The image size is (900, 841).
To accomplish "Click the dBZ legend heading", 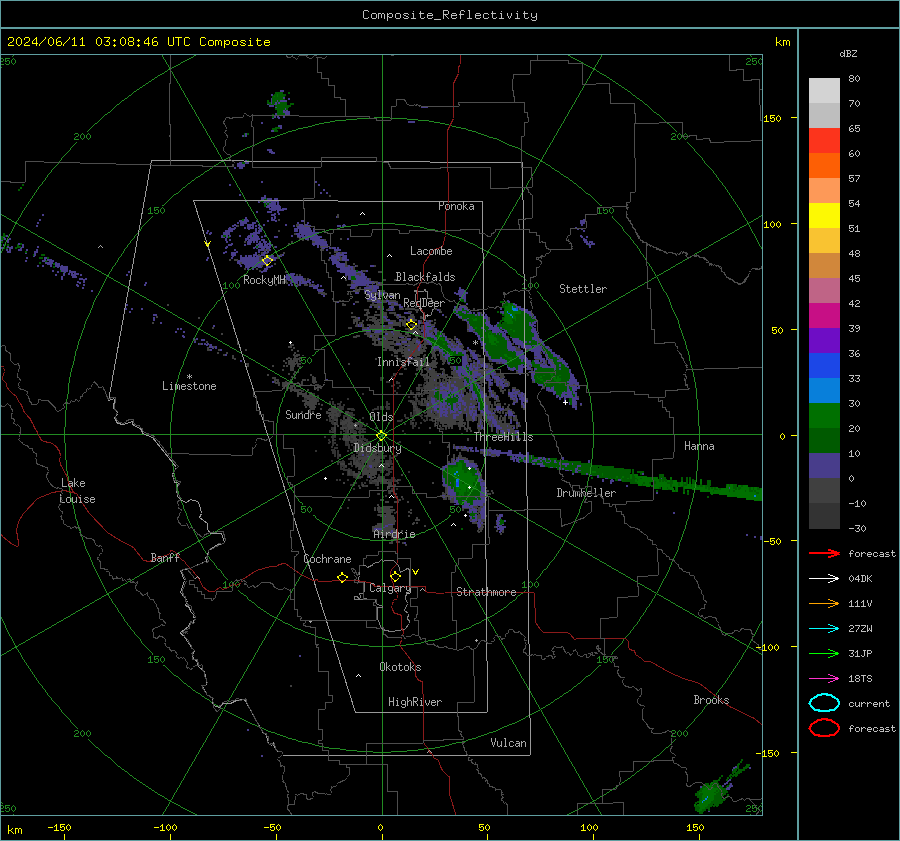I will click(848, 53).
